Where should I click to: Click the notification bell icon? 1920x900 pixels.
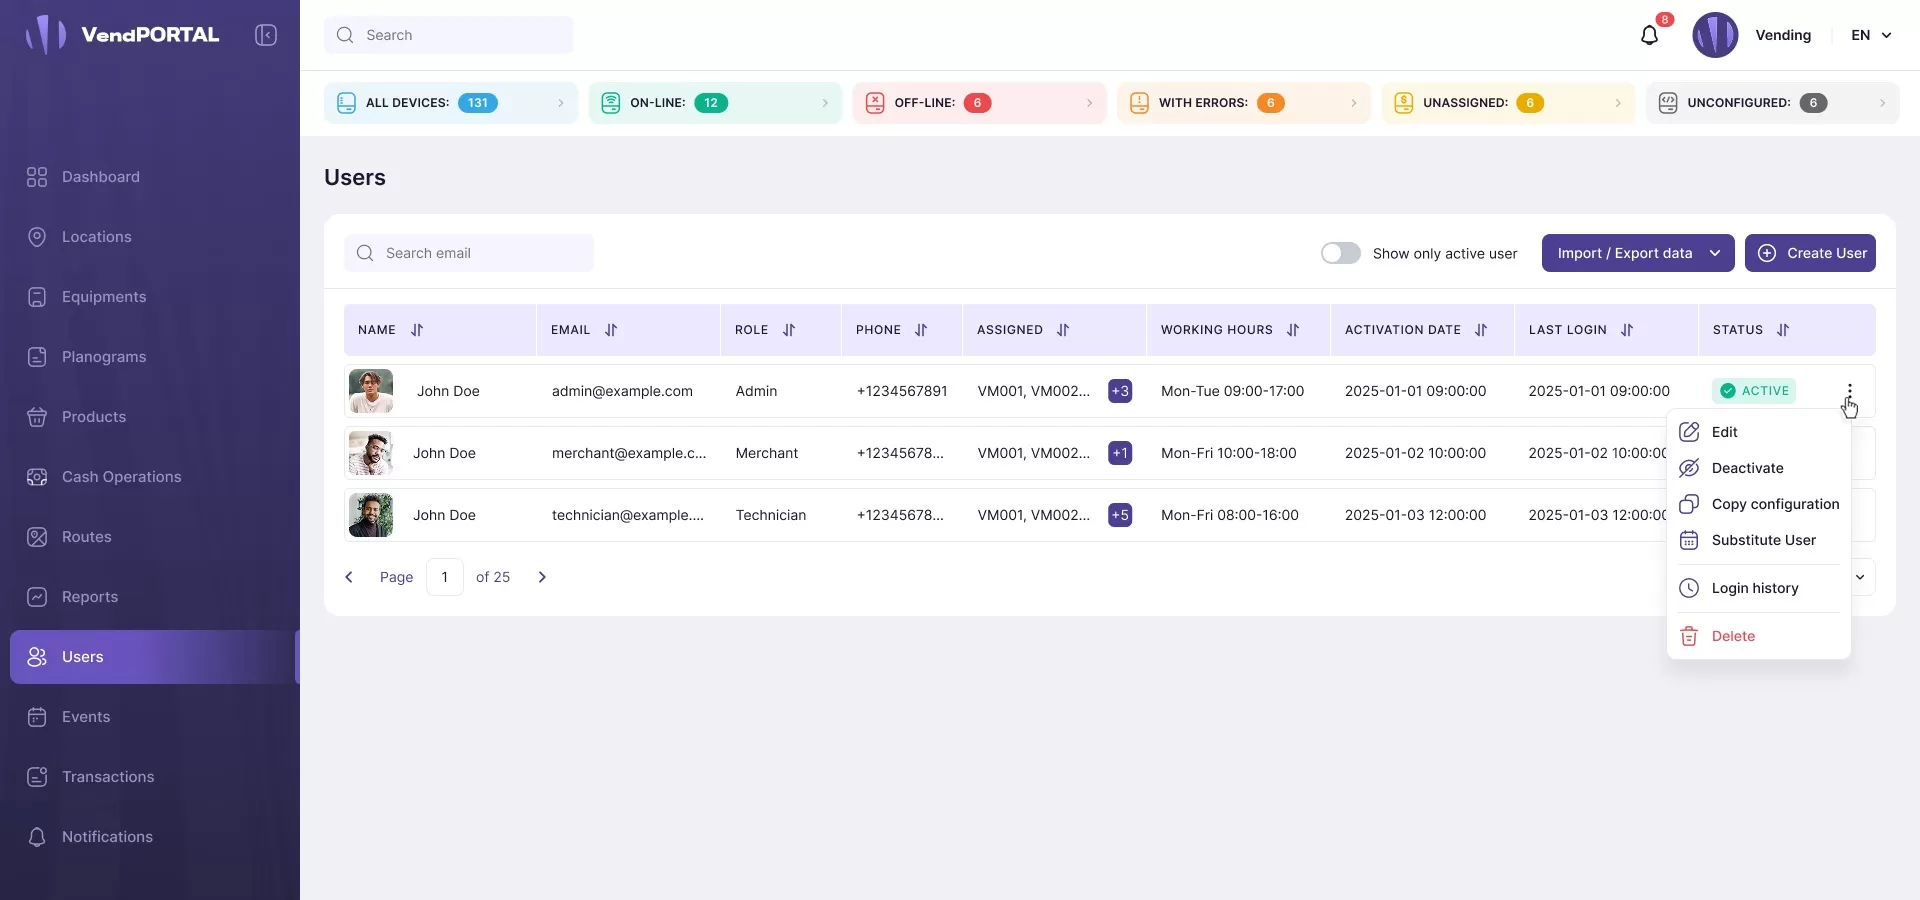pos(1649,36)
